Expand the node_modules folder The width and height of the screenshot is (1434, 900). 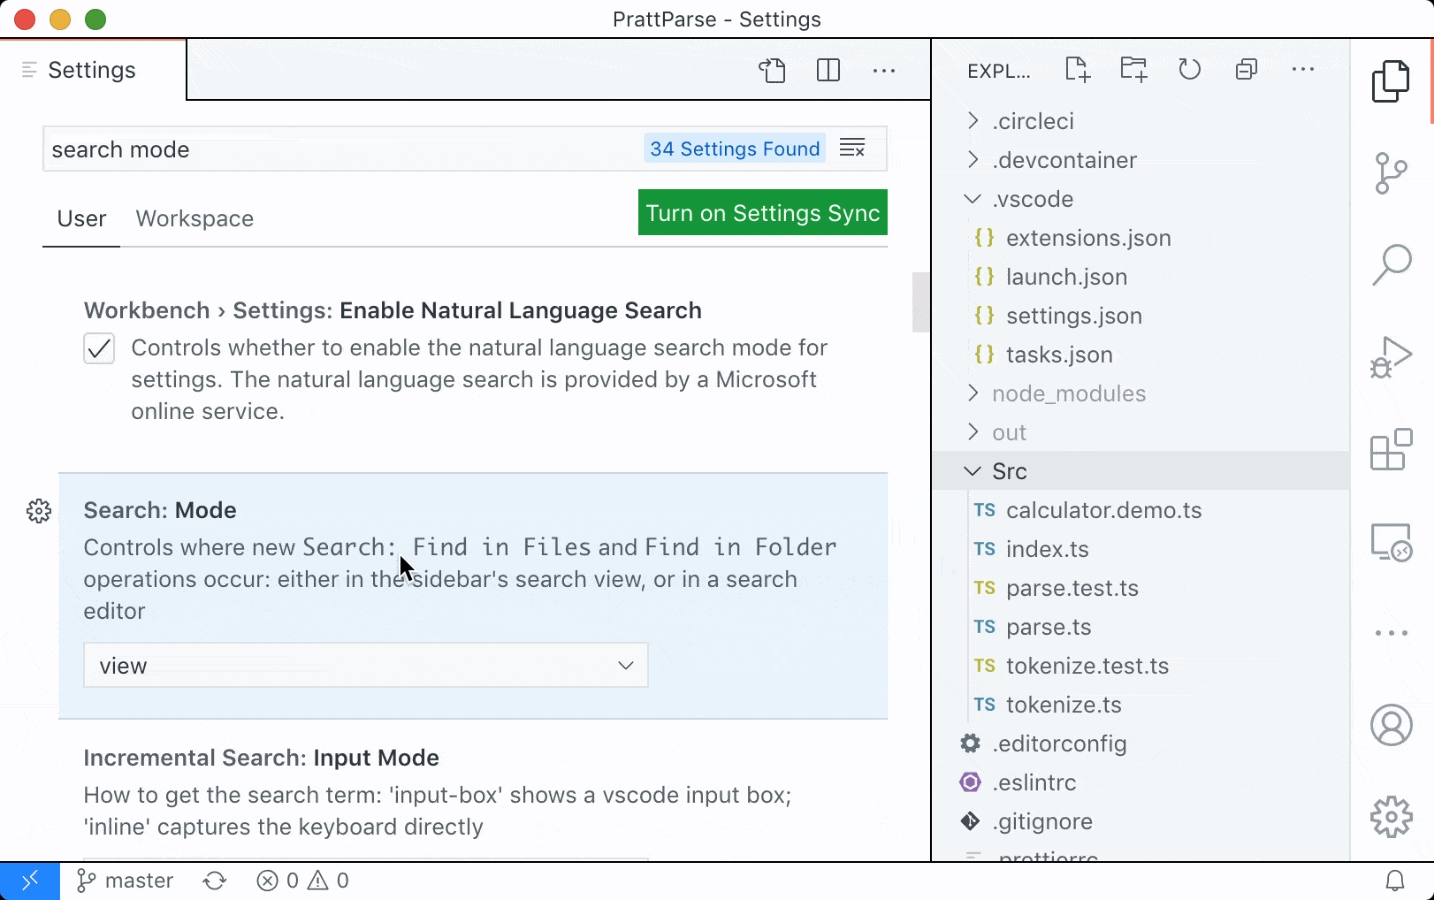pos(971,393)
